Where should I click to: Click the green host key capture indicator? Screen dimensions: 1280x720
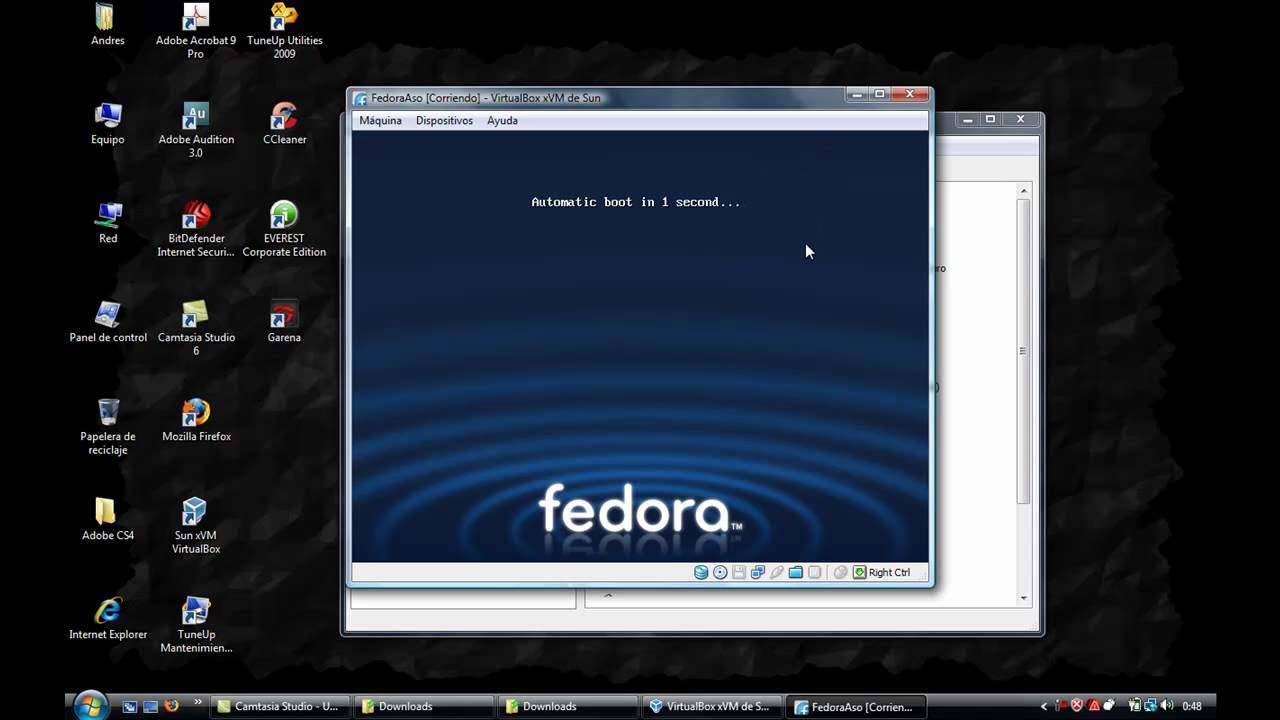(x=859, y=572)
